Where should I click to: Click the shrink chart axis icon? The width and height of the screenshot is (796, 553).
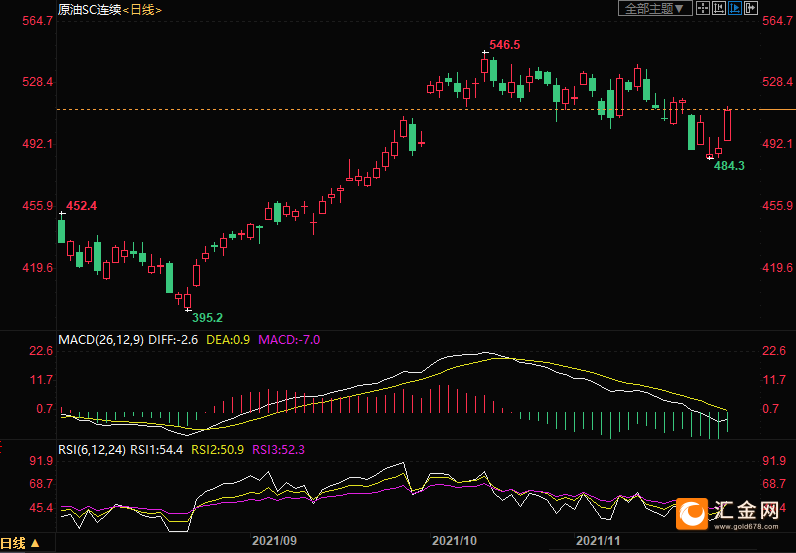(719, 8)
